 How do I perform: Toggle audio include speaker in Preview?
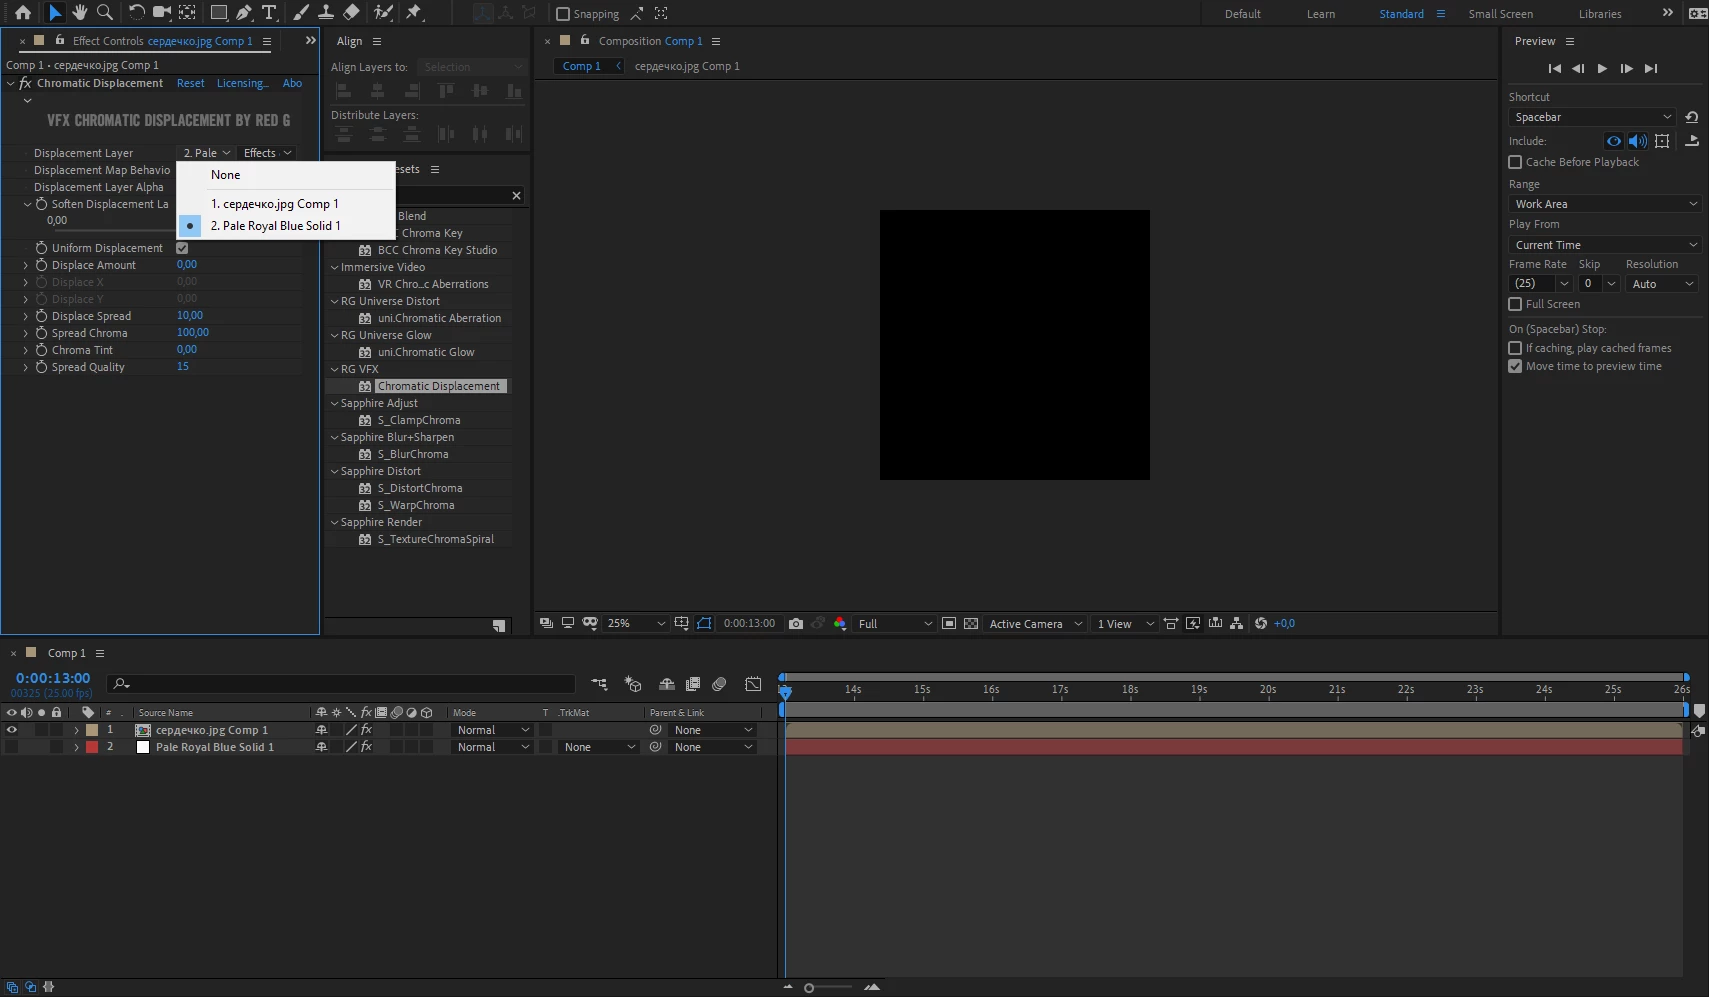coord(1637,141)
